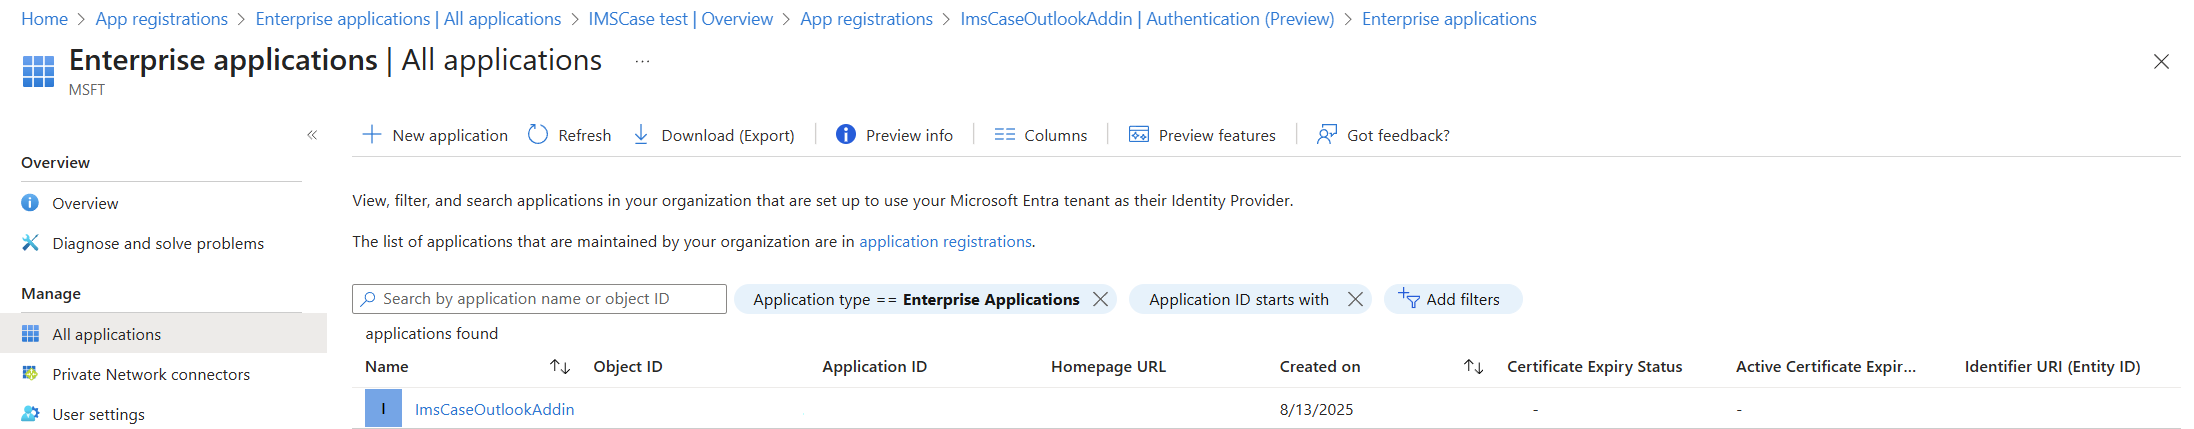
Task: Click the Enterprise applications grid icon beside title
Action: click(38, 71)
